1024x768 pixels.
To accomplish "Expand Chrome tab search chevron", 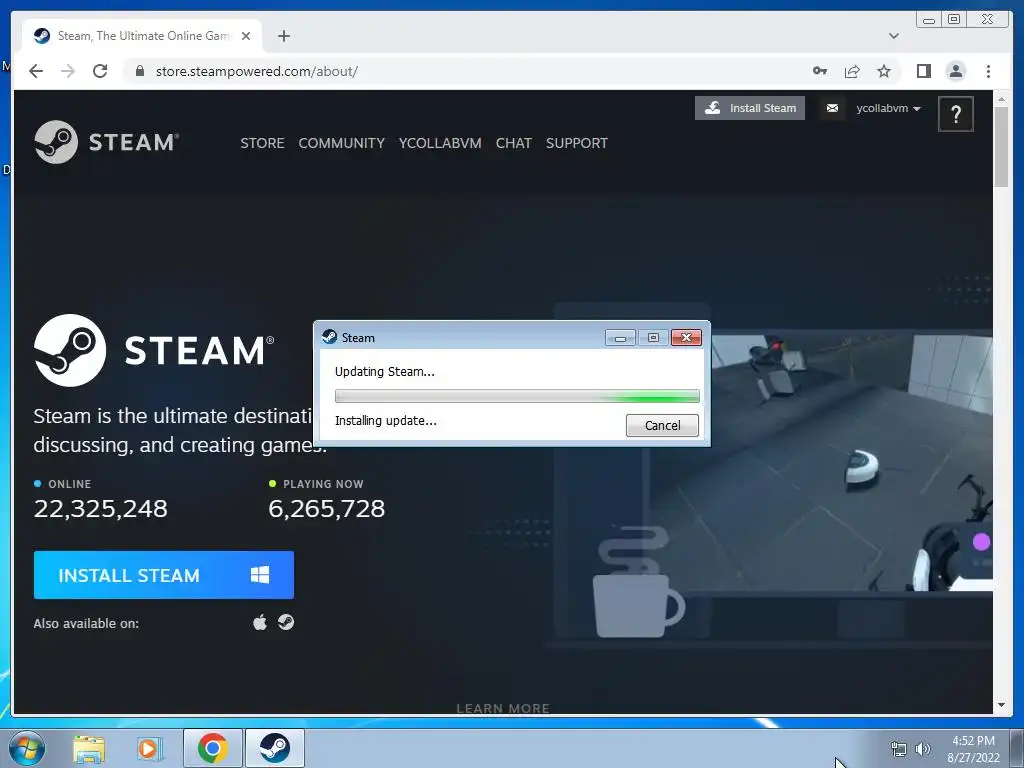I will point(894,36).
